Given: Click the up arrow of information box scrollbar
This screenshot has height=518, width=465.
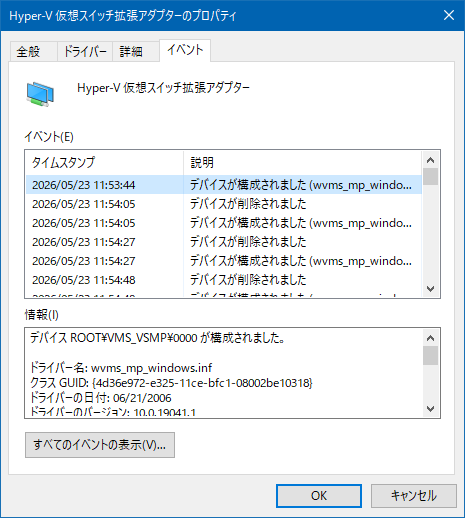Looking at the screenshot, I should pos(430,338).
